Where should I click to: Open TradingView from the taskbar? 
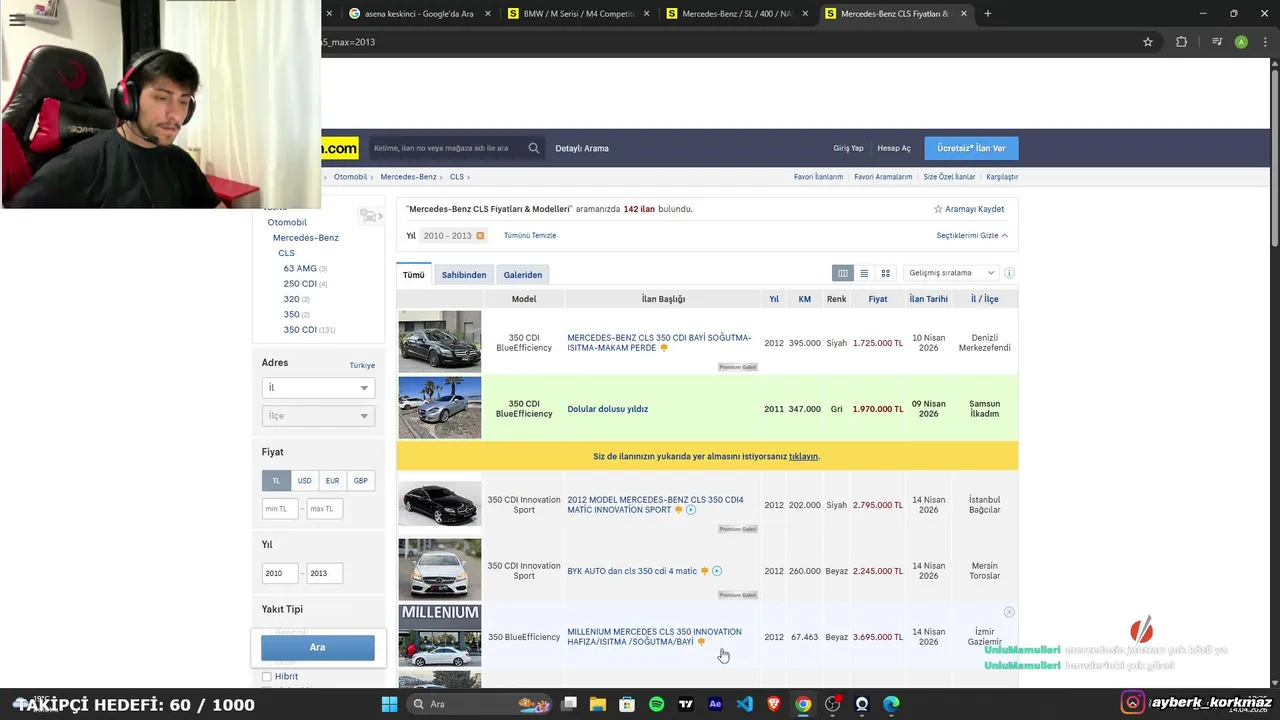(x=686, y=704)
